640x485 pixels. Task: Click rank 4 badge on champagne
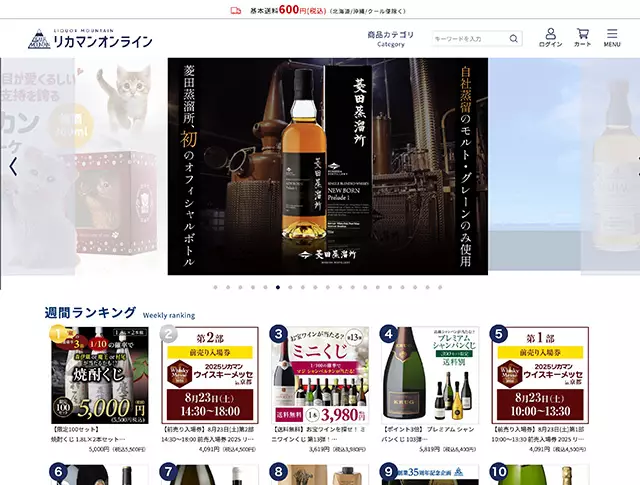pyautogui.click(x=389, y=334)
